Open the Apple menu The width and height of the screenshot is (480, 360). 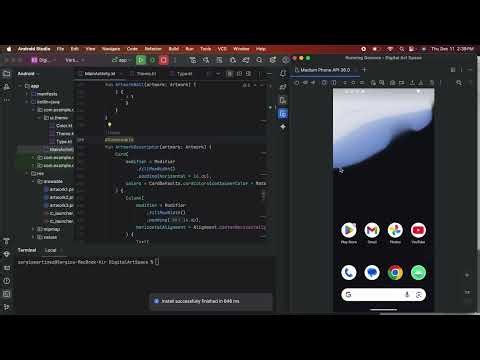9,49
